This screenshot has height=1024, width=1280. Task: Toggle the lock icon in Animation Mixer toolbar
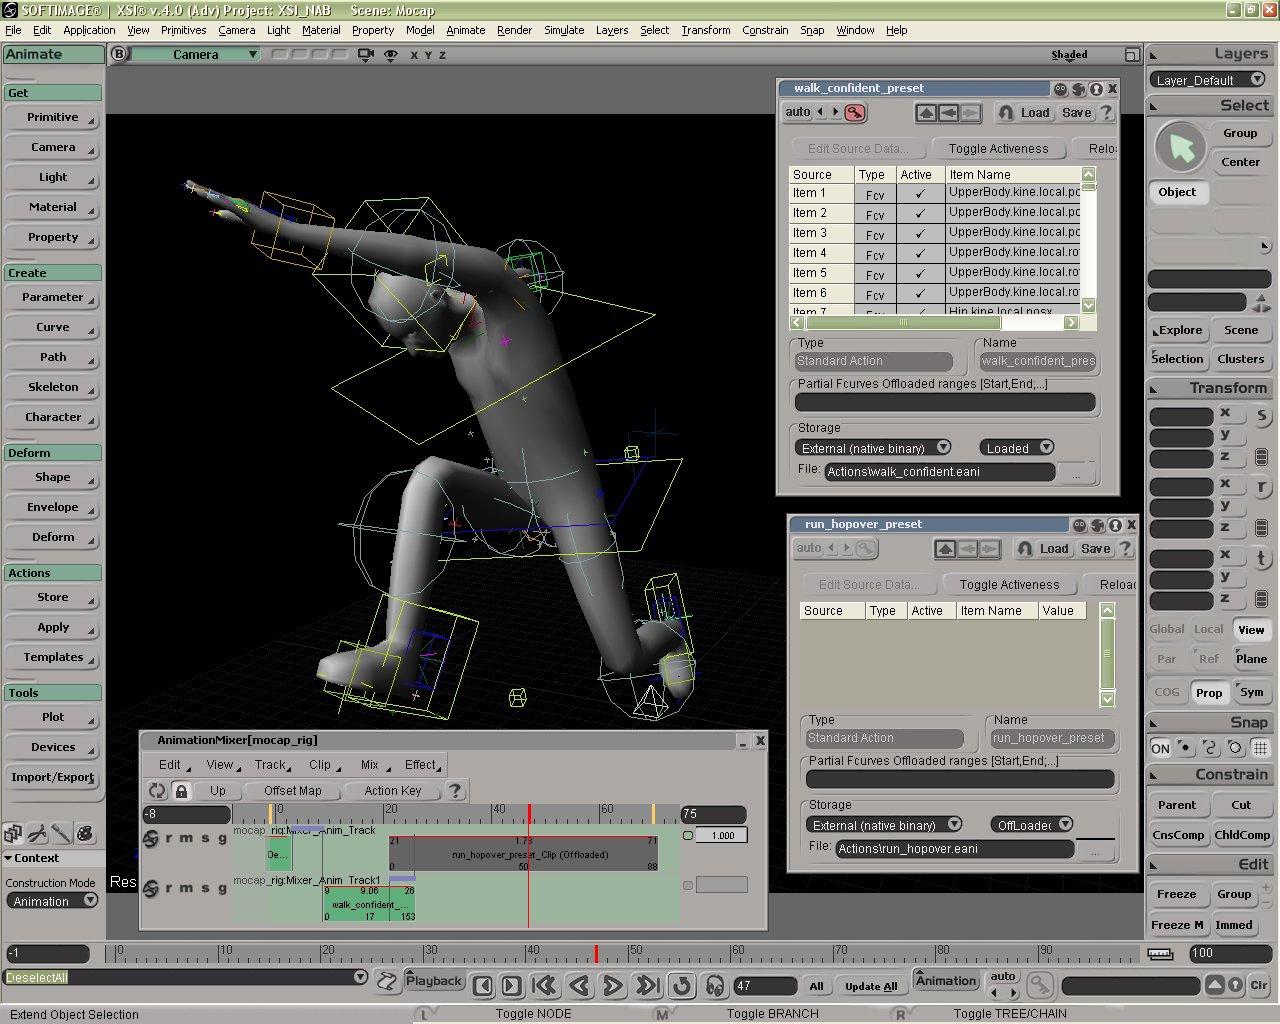click(181, 791)
